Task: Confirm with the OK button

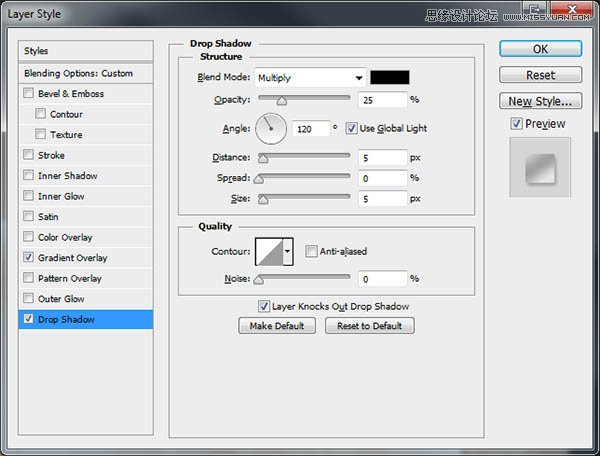Action: tap(541, 49)
